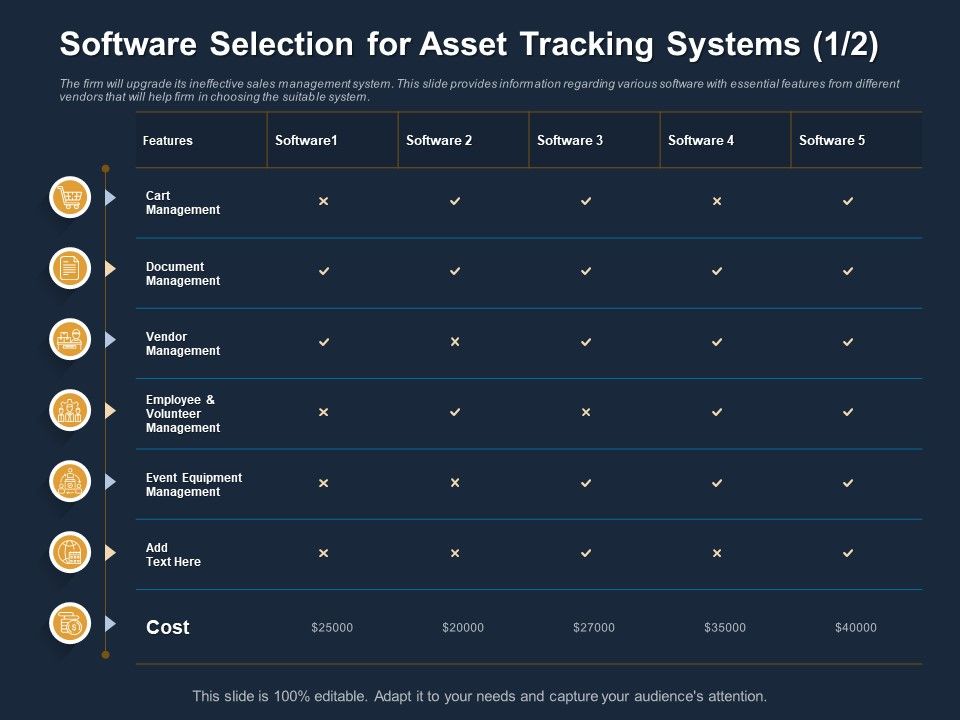Click the cross mark for Event Equipment under Software1
The width and height of the screenshot is (960, 720).
click(x=323, y=483)
